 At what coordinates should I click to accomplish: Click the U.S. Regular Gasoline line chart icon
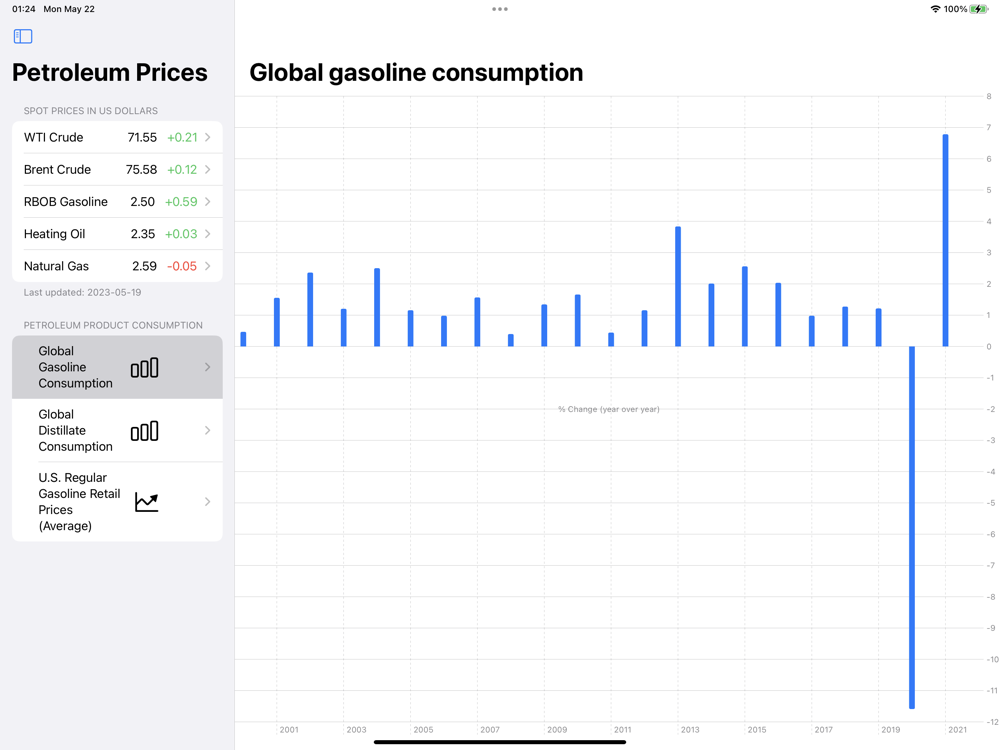pyautogui.click(x=146, y=503)
